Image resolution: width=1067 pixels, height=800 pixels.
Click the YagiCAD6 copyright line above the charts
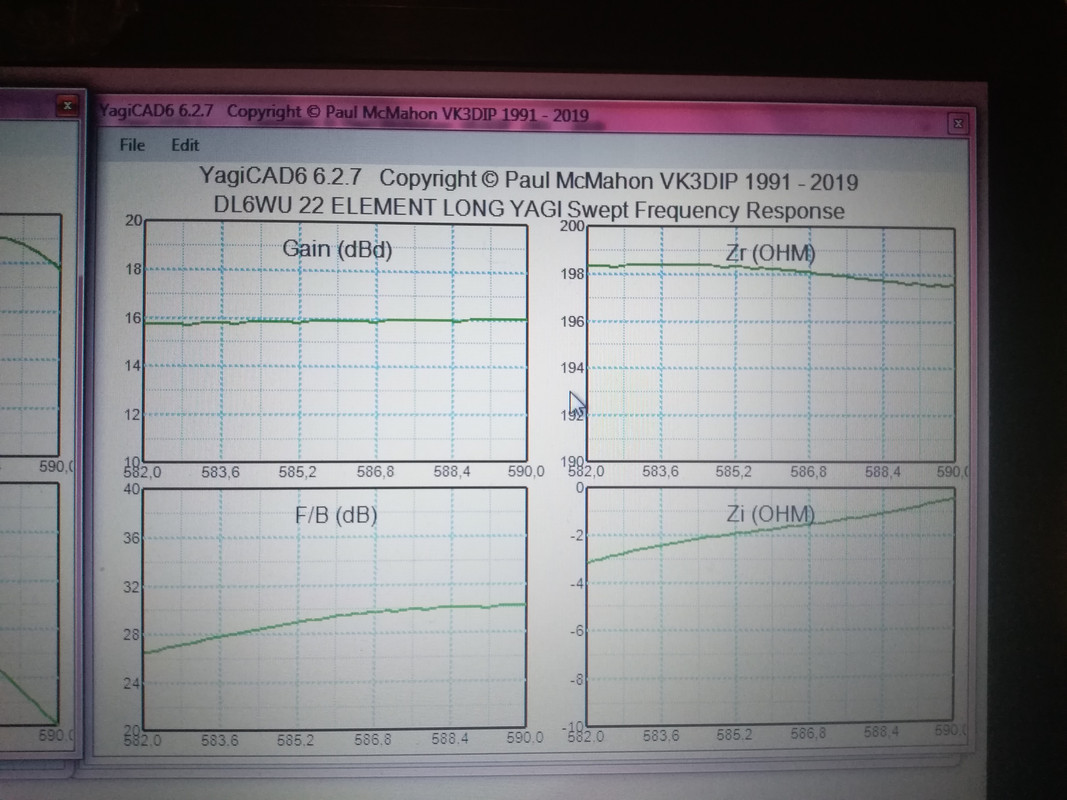pyautogui.click(x=528, y=180)
